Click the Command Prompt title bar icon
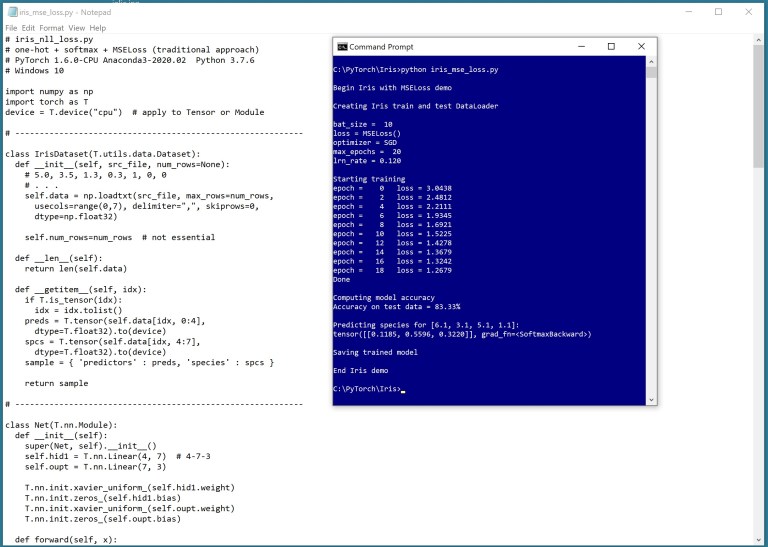The width and height of the screenshot is (768, 547). coord(342,47)
